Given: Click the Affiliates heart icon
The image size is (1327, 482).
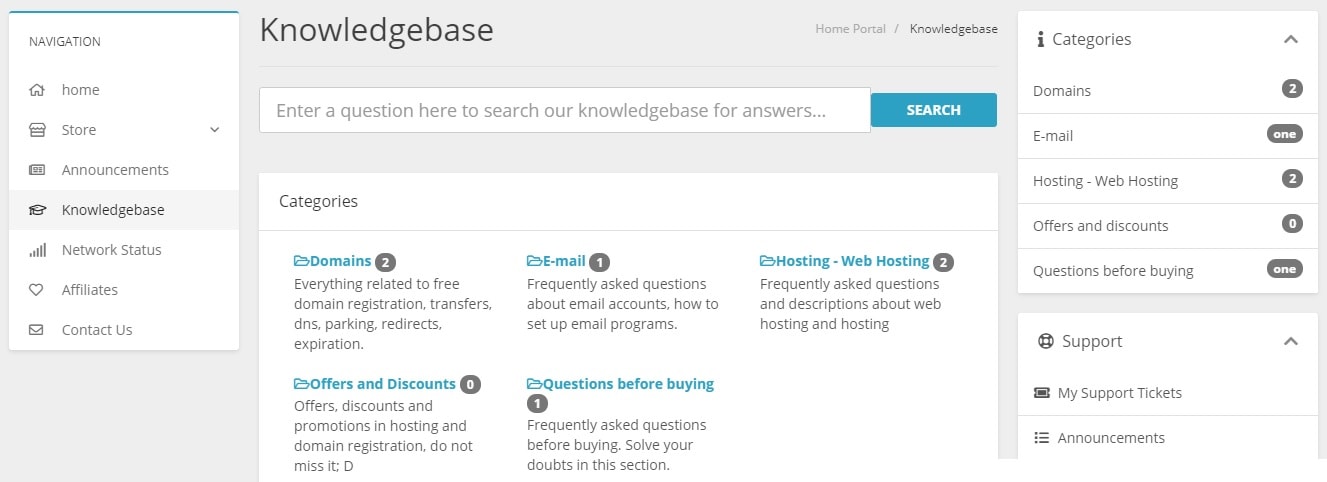Looking at the screenshot, I should click(x=37, y=290).
